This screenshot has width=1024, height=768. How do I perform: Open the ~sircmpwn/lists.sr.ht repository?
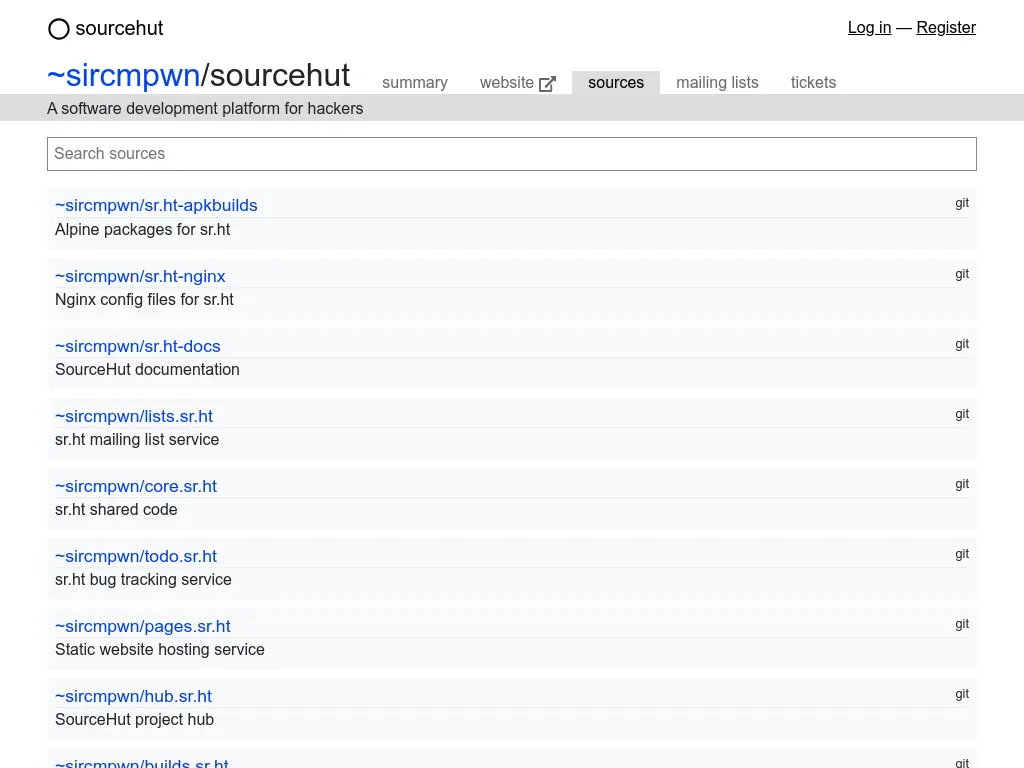[134, 416]
